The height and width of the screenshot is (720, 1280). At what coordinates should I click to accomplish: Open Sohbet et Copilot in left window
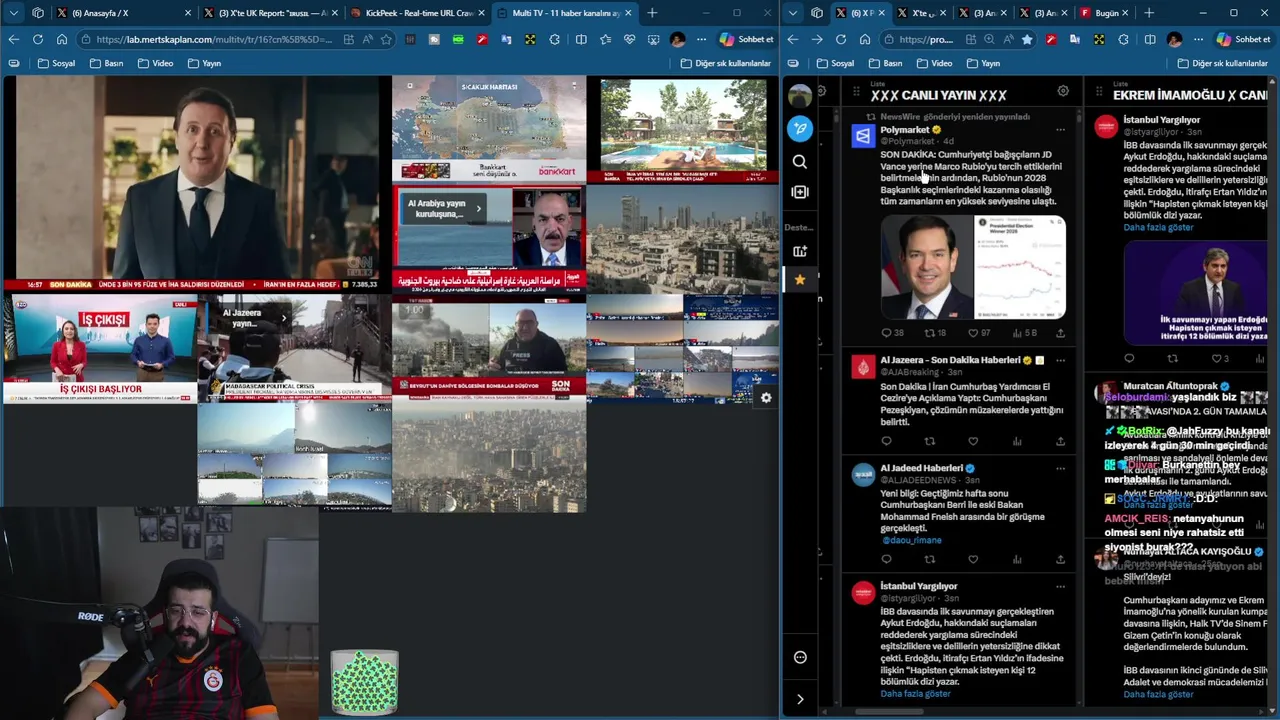pyautogui.click(x=745, y=39)
